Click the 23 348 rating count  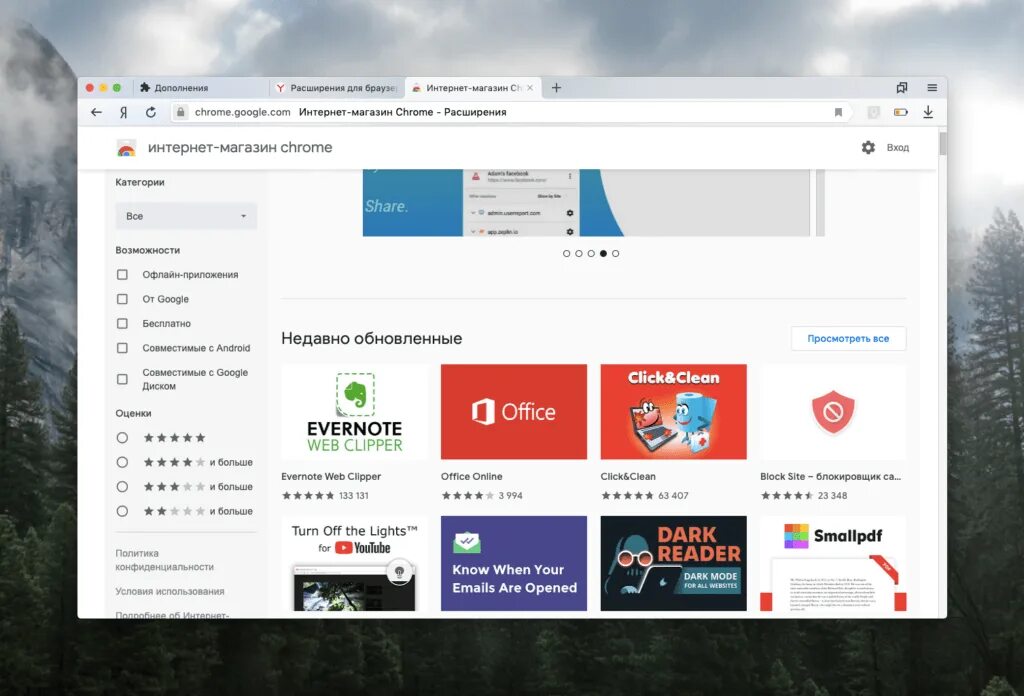pos(833,496)
